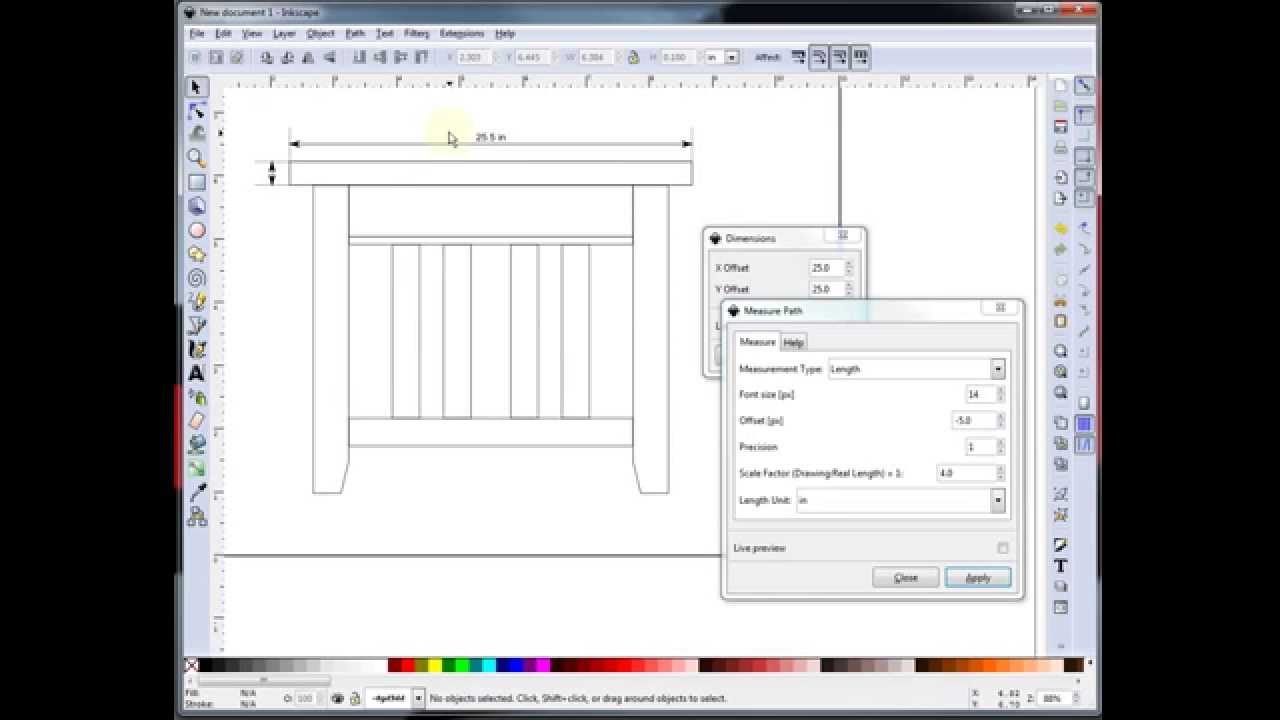1280x720 pixels.
Task: Select the Spiral tool
Action: point(197,278)
